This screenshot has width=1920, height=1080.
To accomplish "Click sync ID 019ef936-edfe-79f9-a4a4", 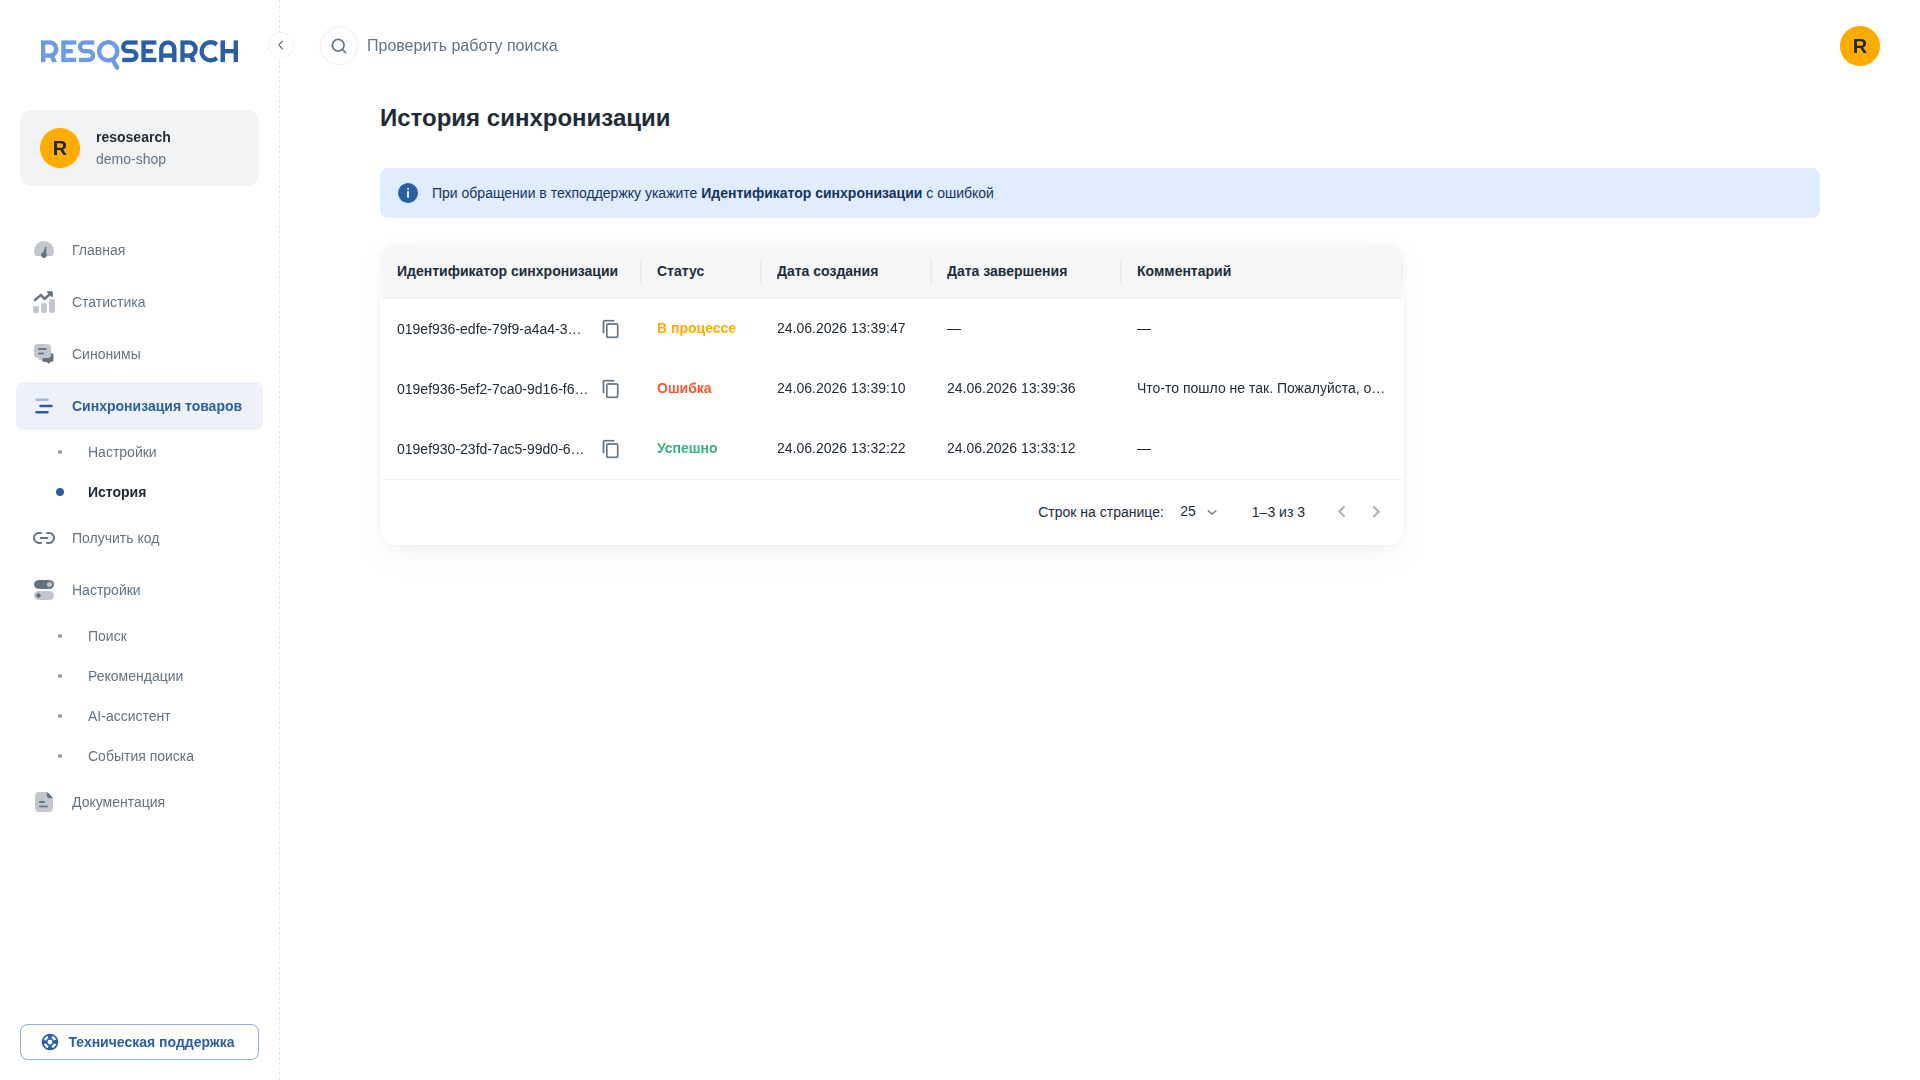I will point(490,329).
